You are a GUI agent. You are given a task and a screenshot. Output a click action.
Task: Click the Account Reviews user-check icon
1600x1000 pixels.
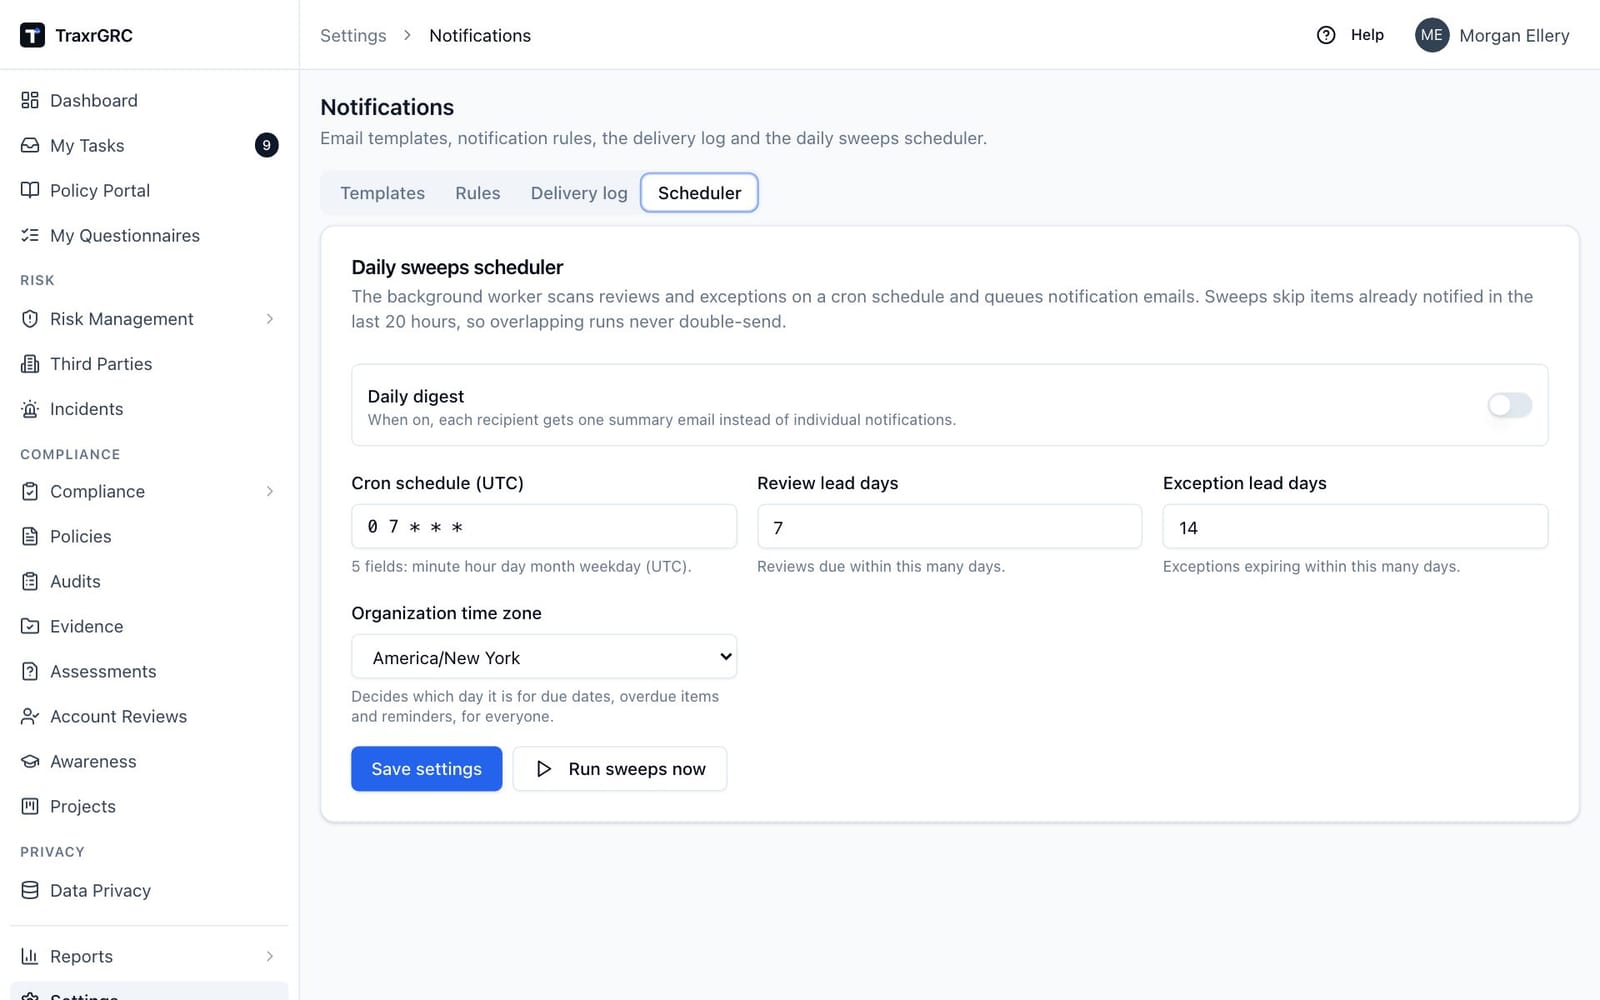[30, 716]
